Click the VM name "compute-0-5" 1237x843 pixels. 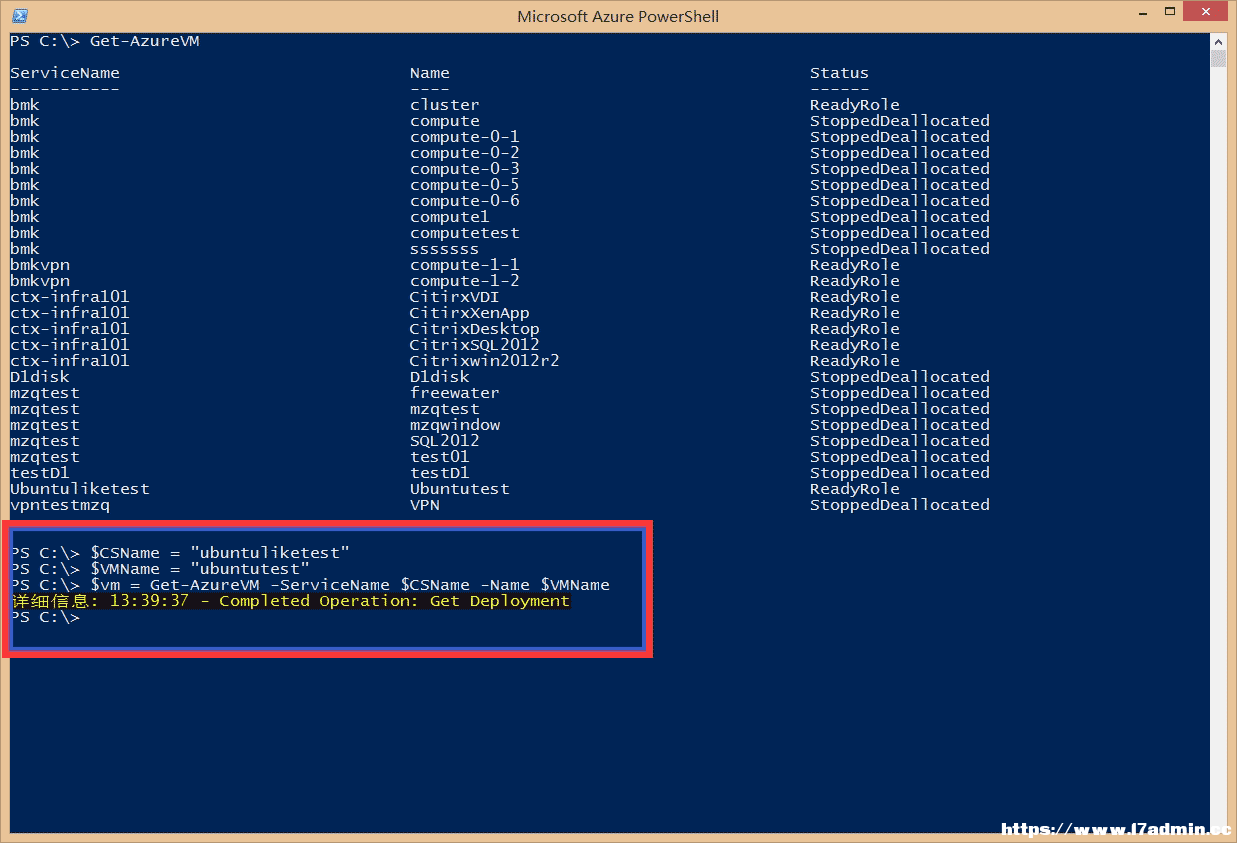pos(465,185)
